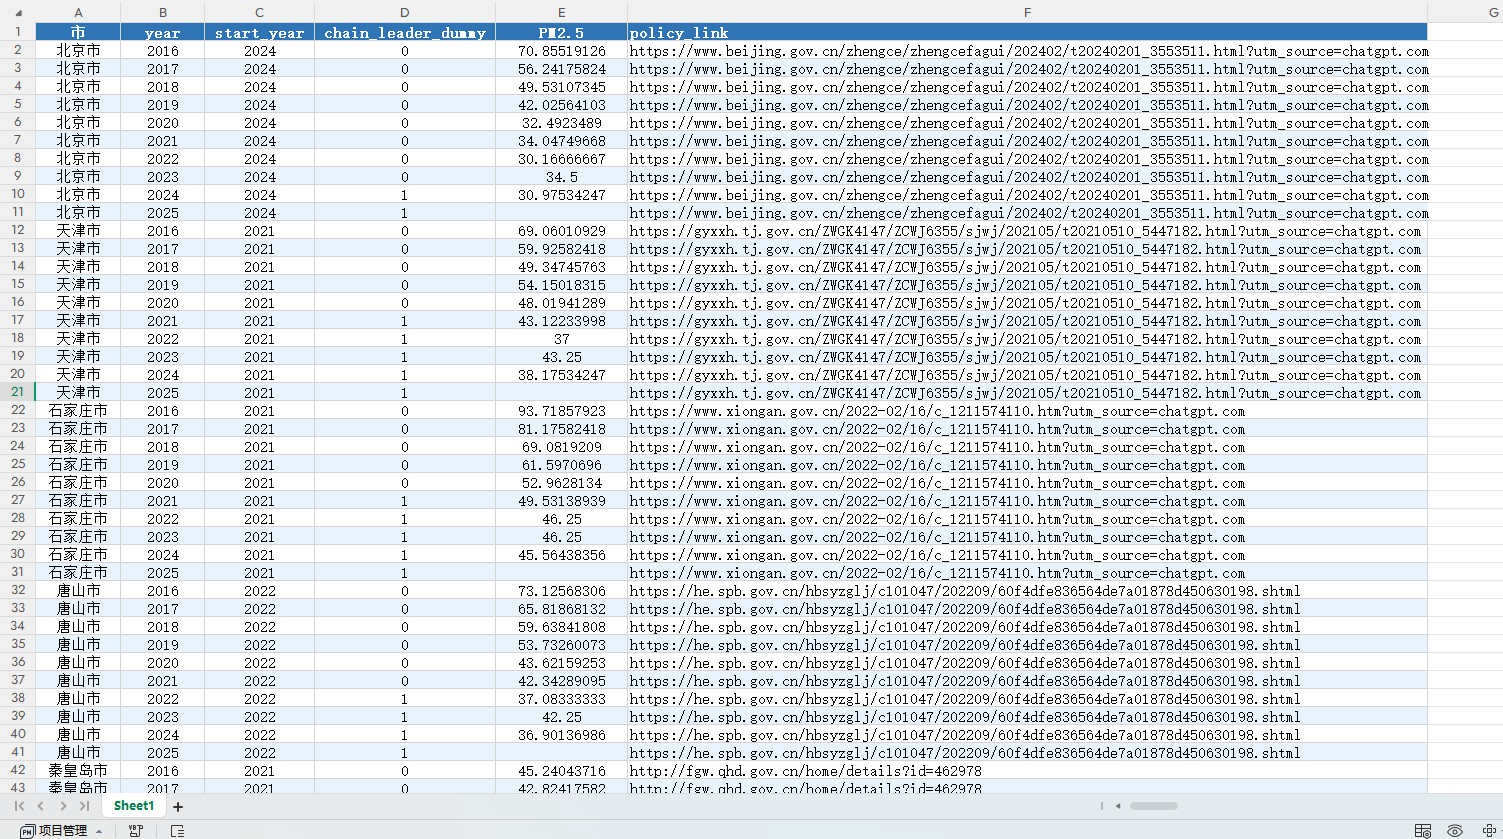Select empty PM2.5 cell in row 11

click(x=562, y=212)
